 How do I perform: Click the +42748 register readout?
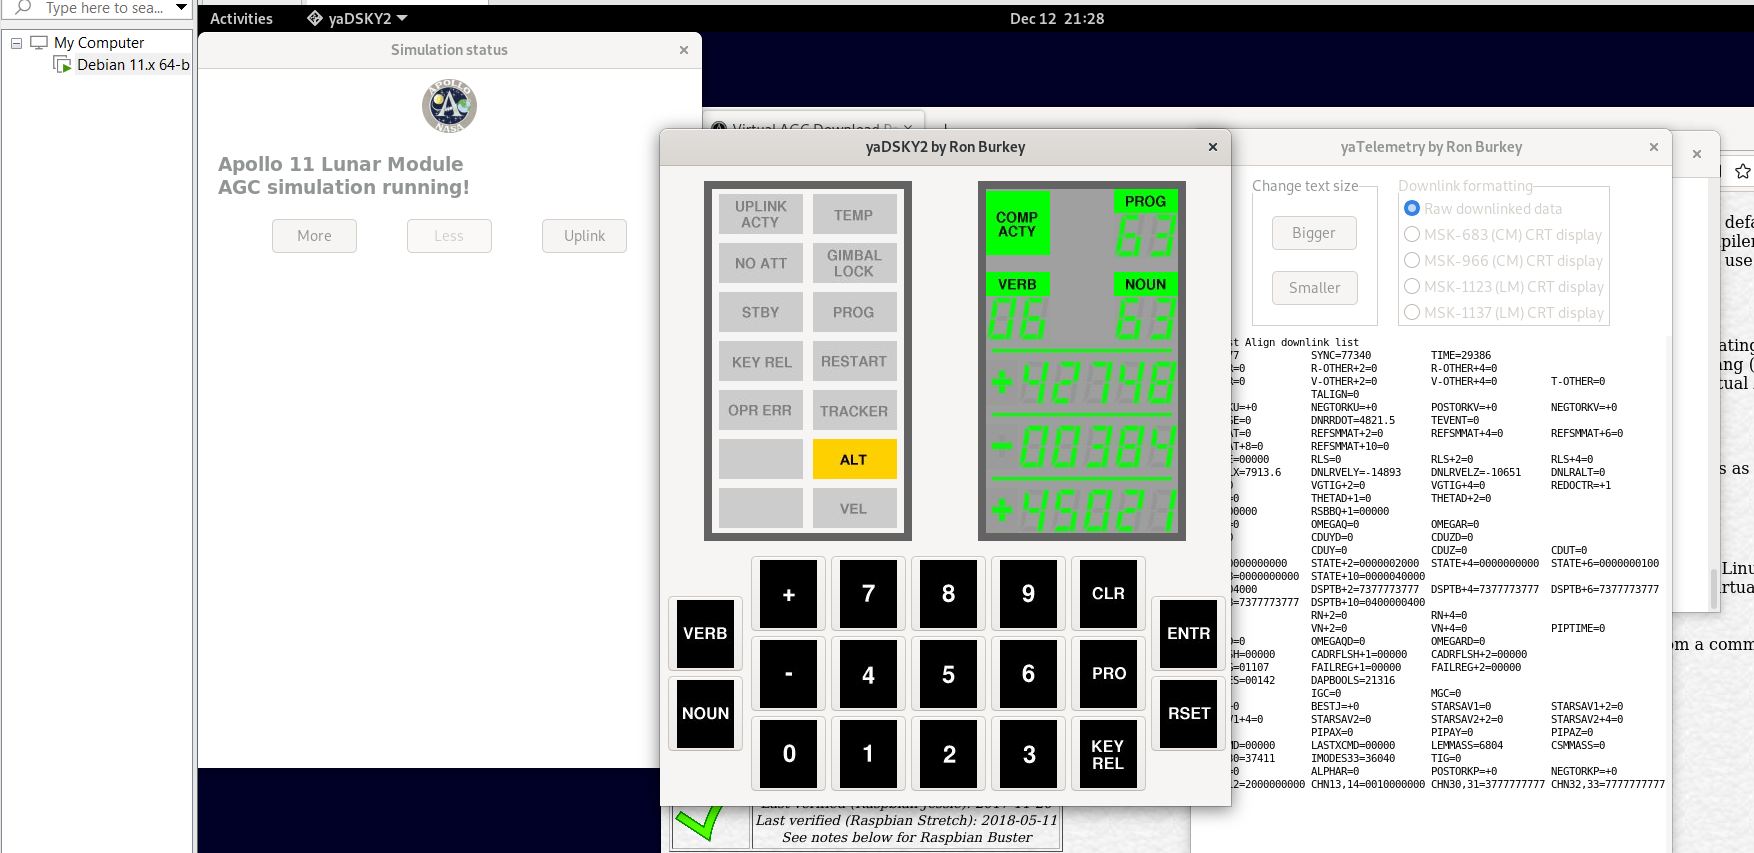[1082, 382]
